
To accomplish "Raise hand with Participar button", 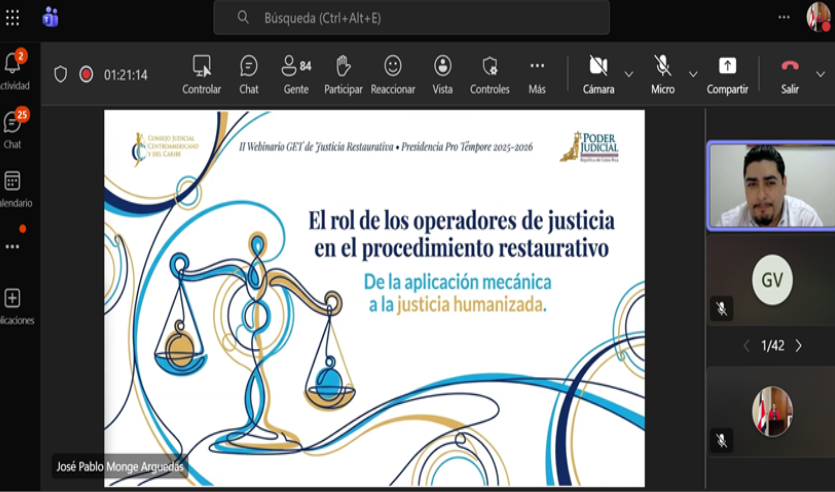I will (343, 73).
